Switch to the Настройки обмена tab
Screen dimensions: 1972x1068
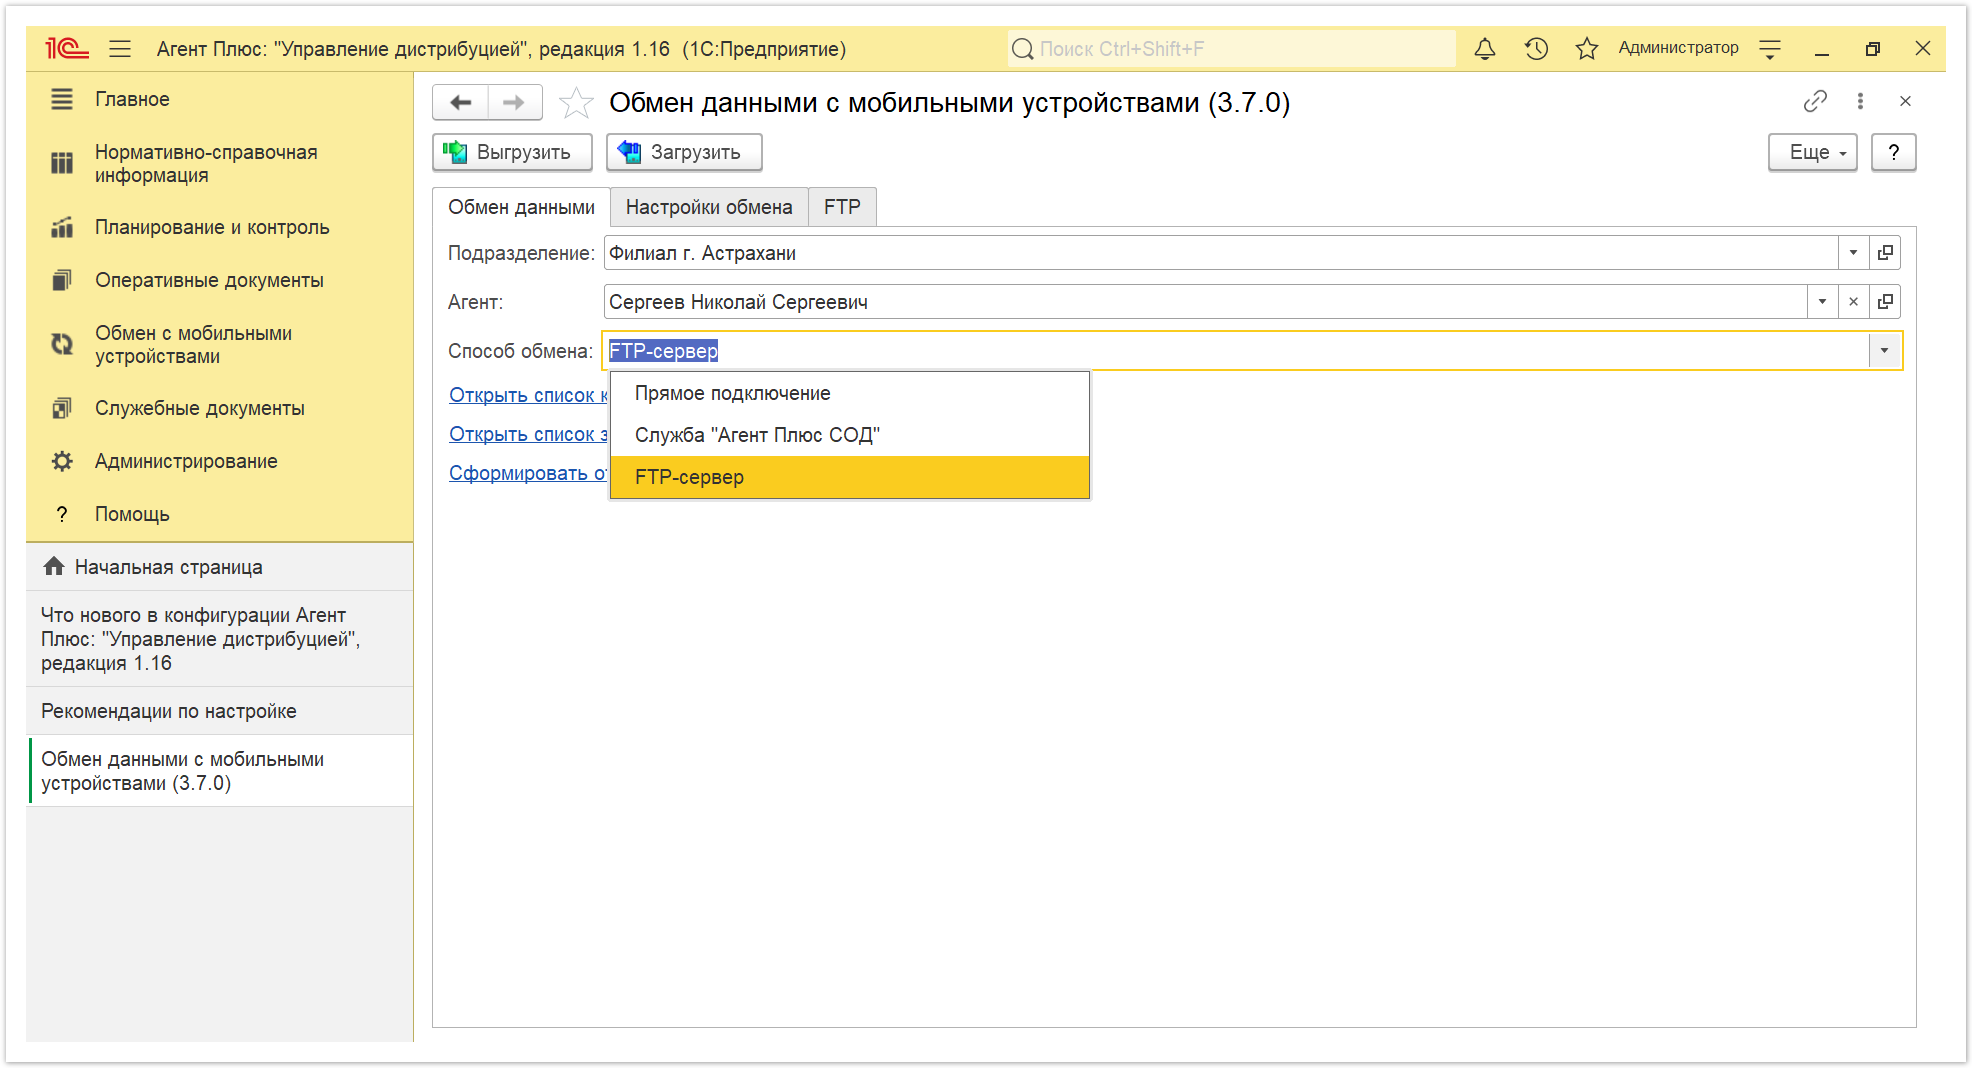point(709,207)
